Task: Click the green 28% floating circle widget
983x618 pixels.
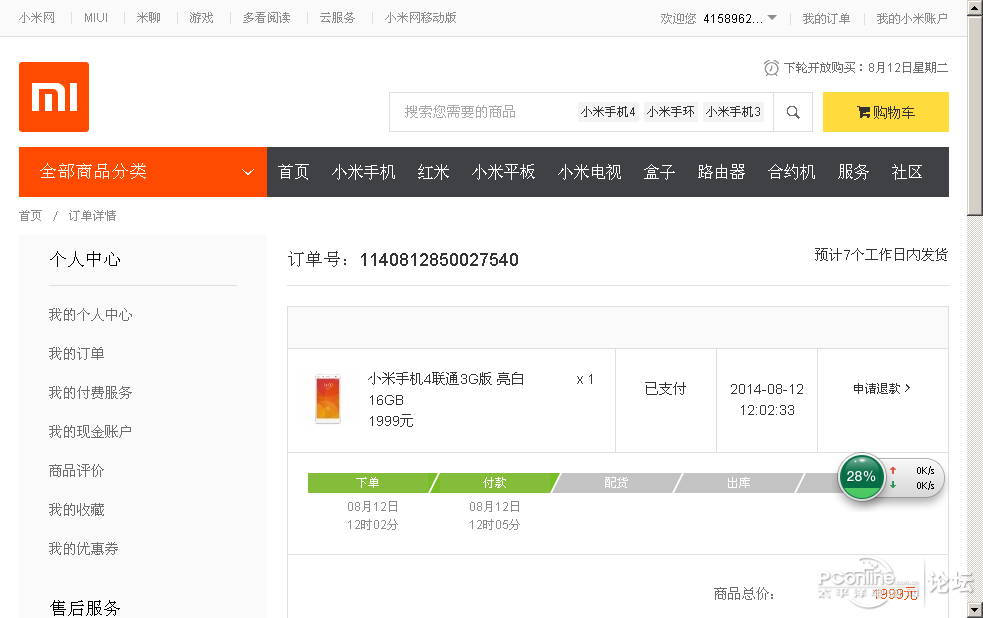Action: 861,477
